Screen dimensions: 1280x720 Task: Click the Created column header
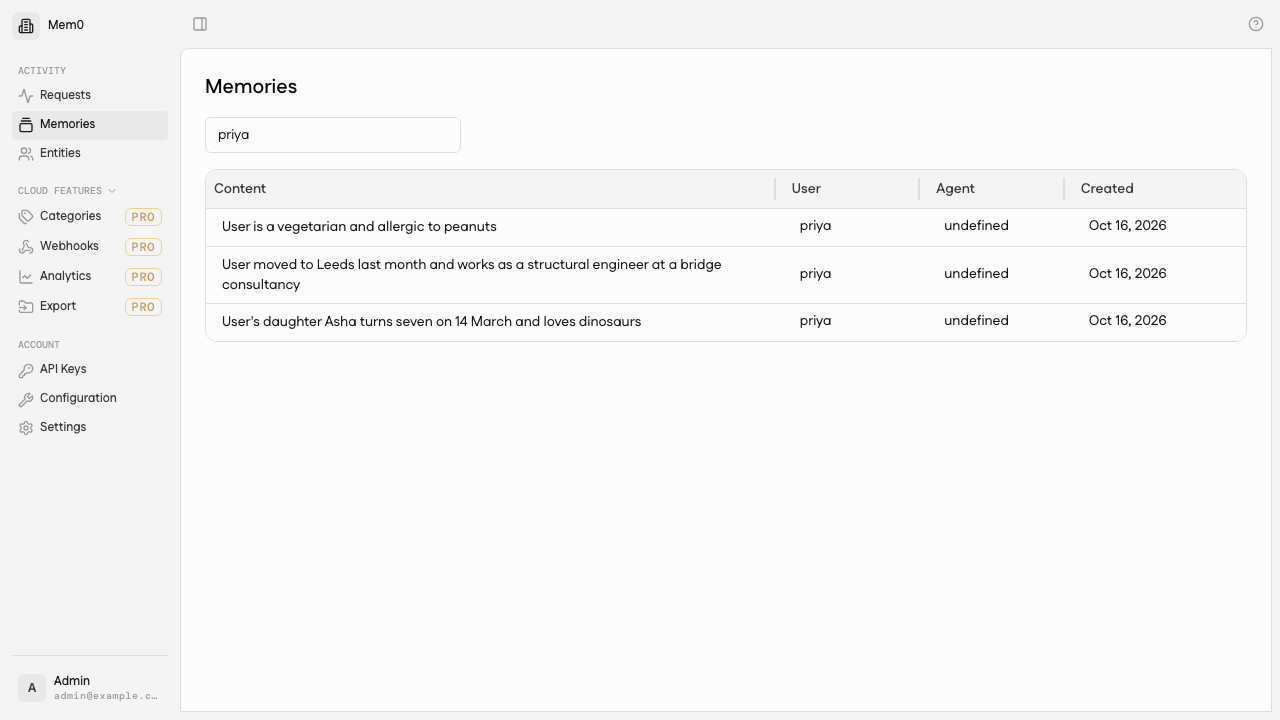(1107, 188)
